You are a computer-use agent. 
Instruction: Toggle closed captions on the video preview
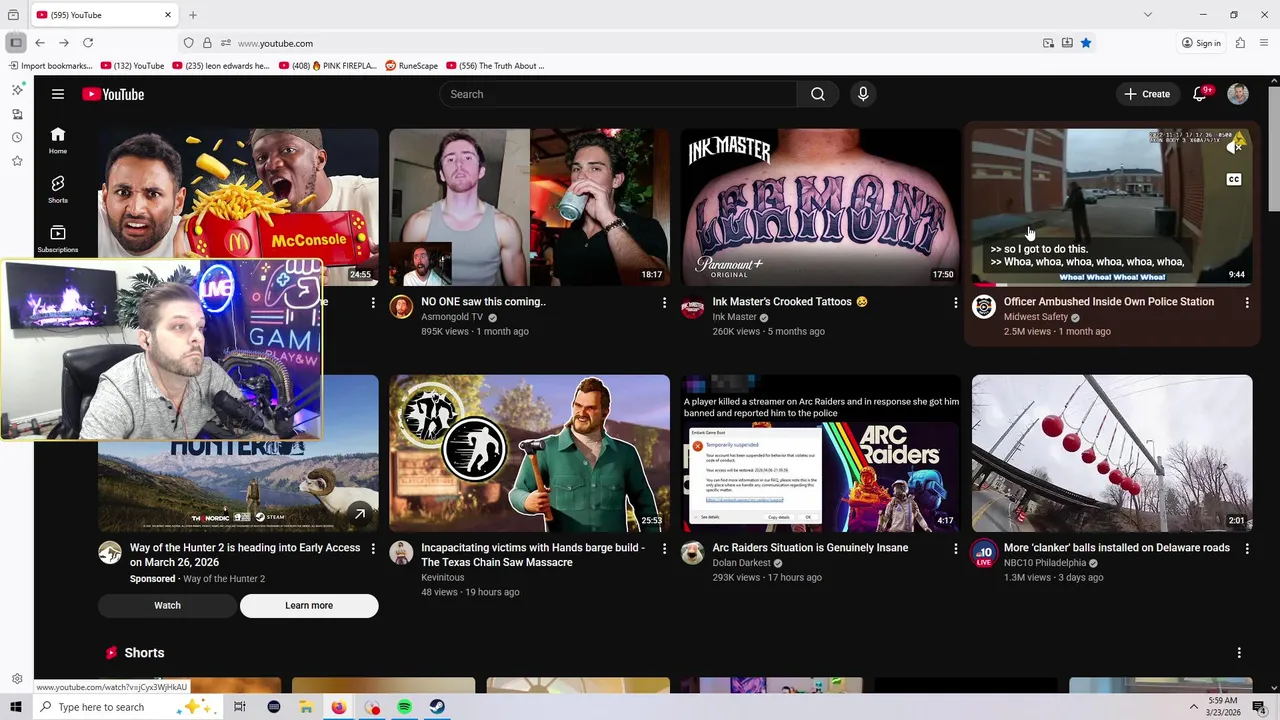coord(1234,180)
